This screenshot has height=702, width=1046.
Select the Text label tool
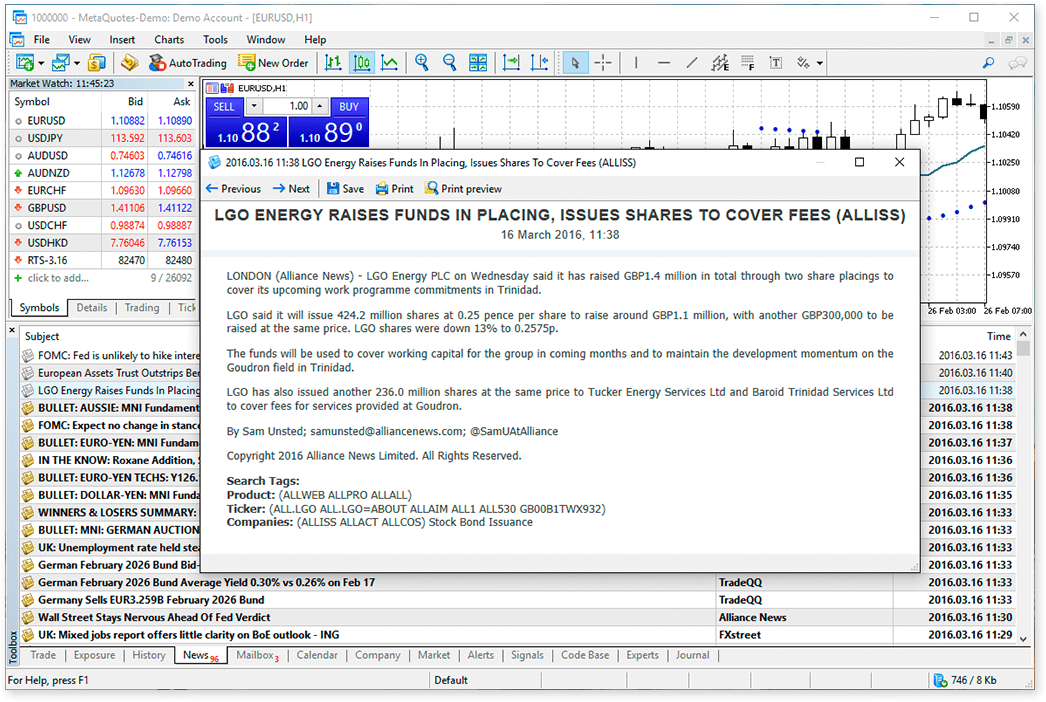click(x=776, y=63)
